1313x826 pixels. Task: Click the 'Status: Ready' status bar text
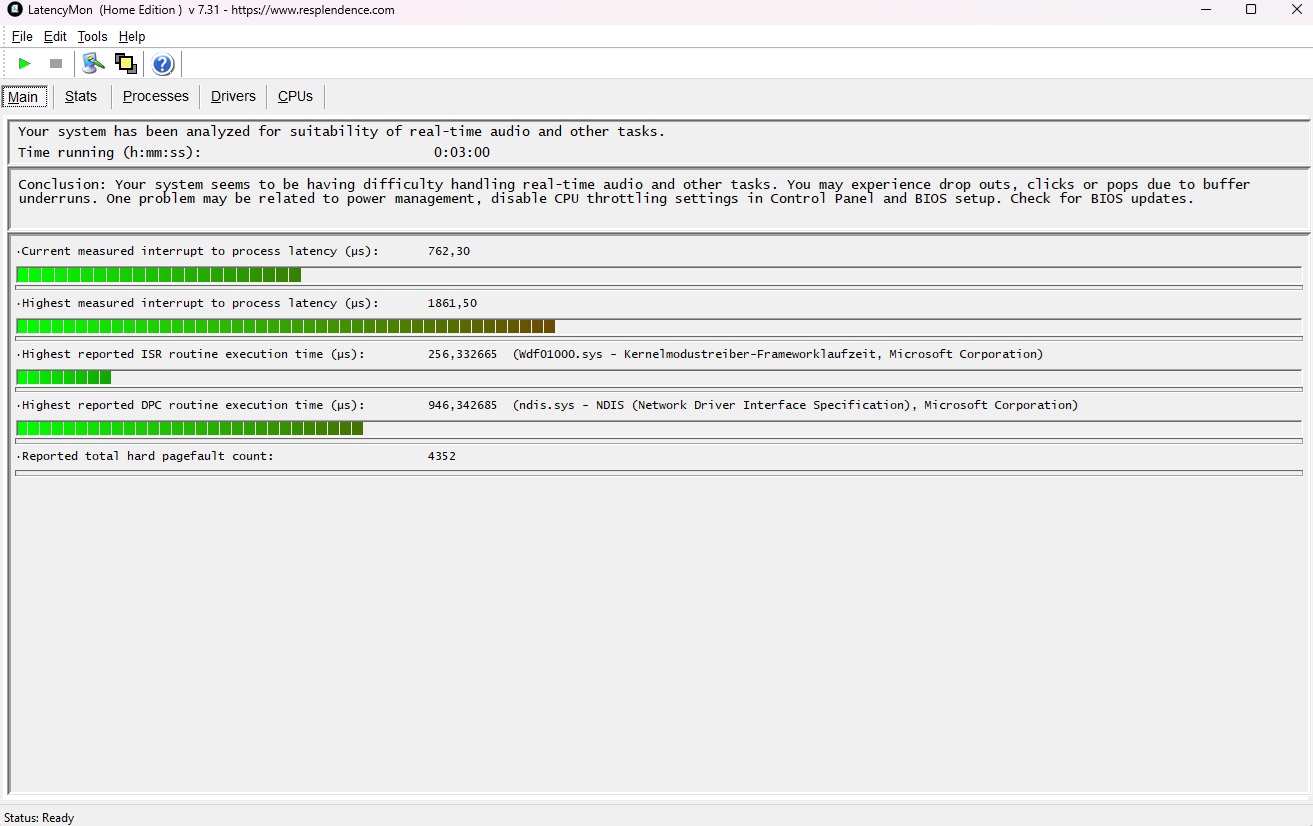(x=39, y=818)
